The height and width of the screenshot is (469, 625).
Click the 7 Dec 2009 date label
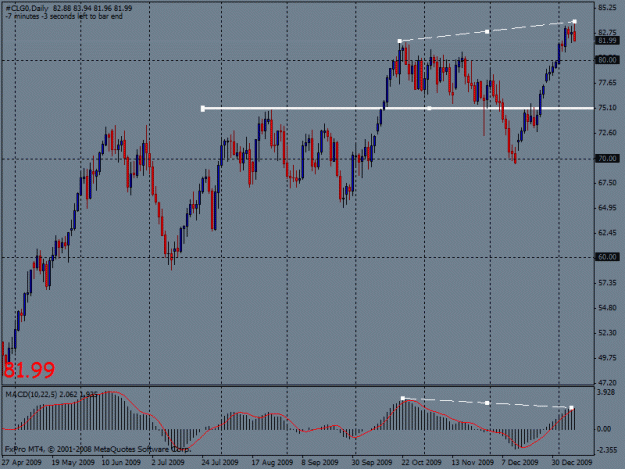(519, 462)
